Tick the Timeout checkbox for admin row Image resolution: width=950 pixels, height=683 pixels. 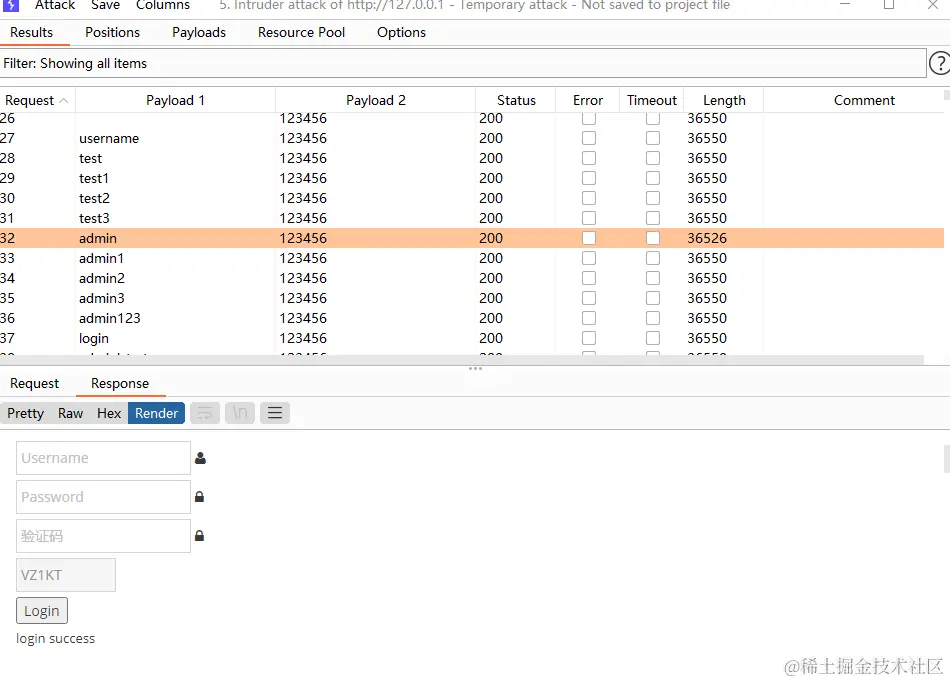(x=653, y=238)
